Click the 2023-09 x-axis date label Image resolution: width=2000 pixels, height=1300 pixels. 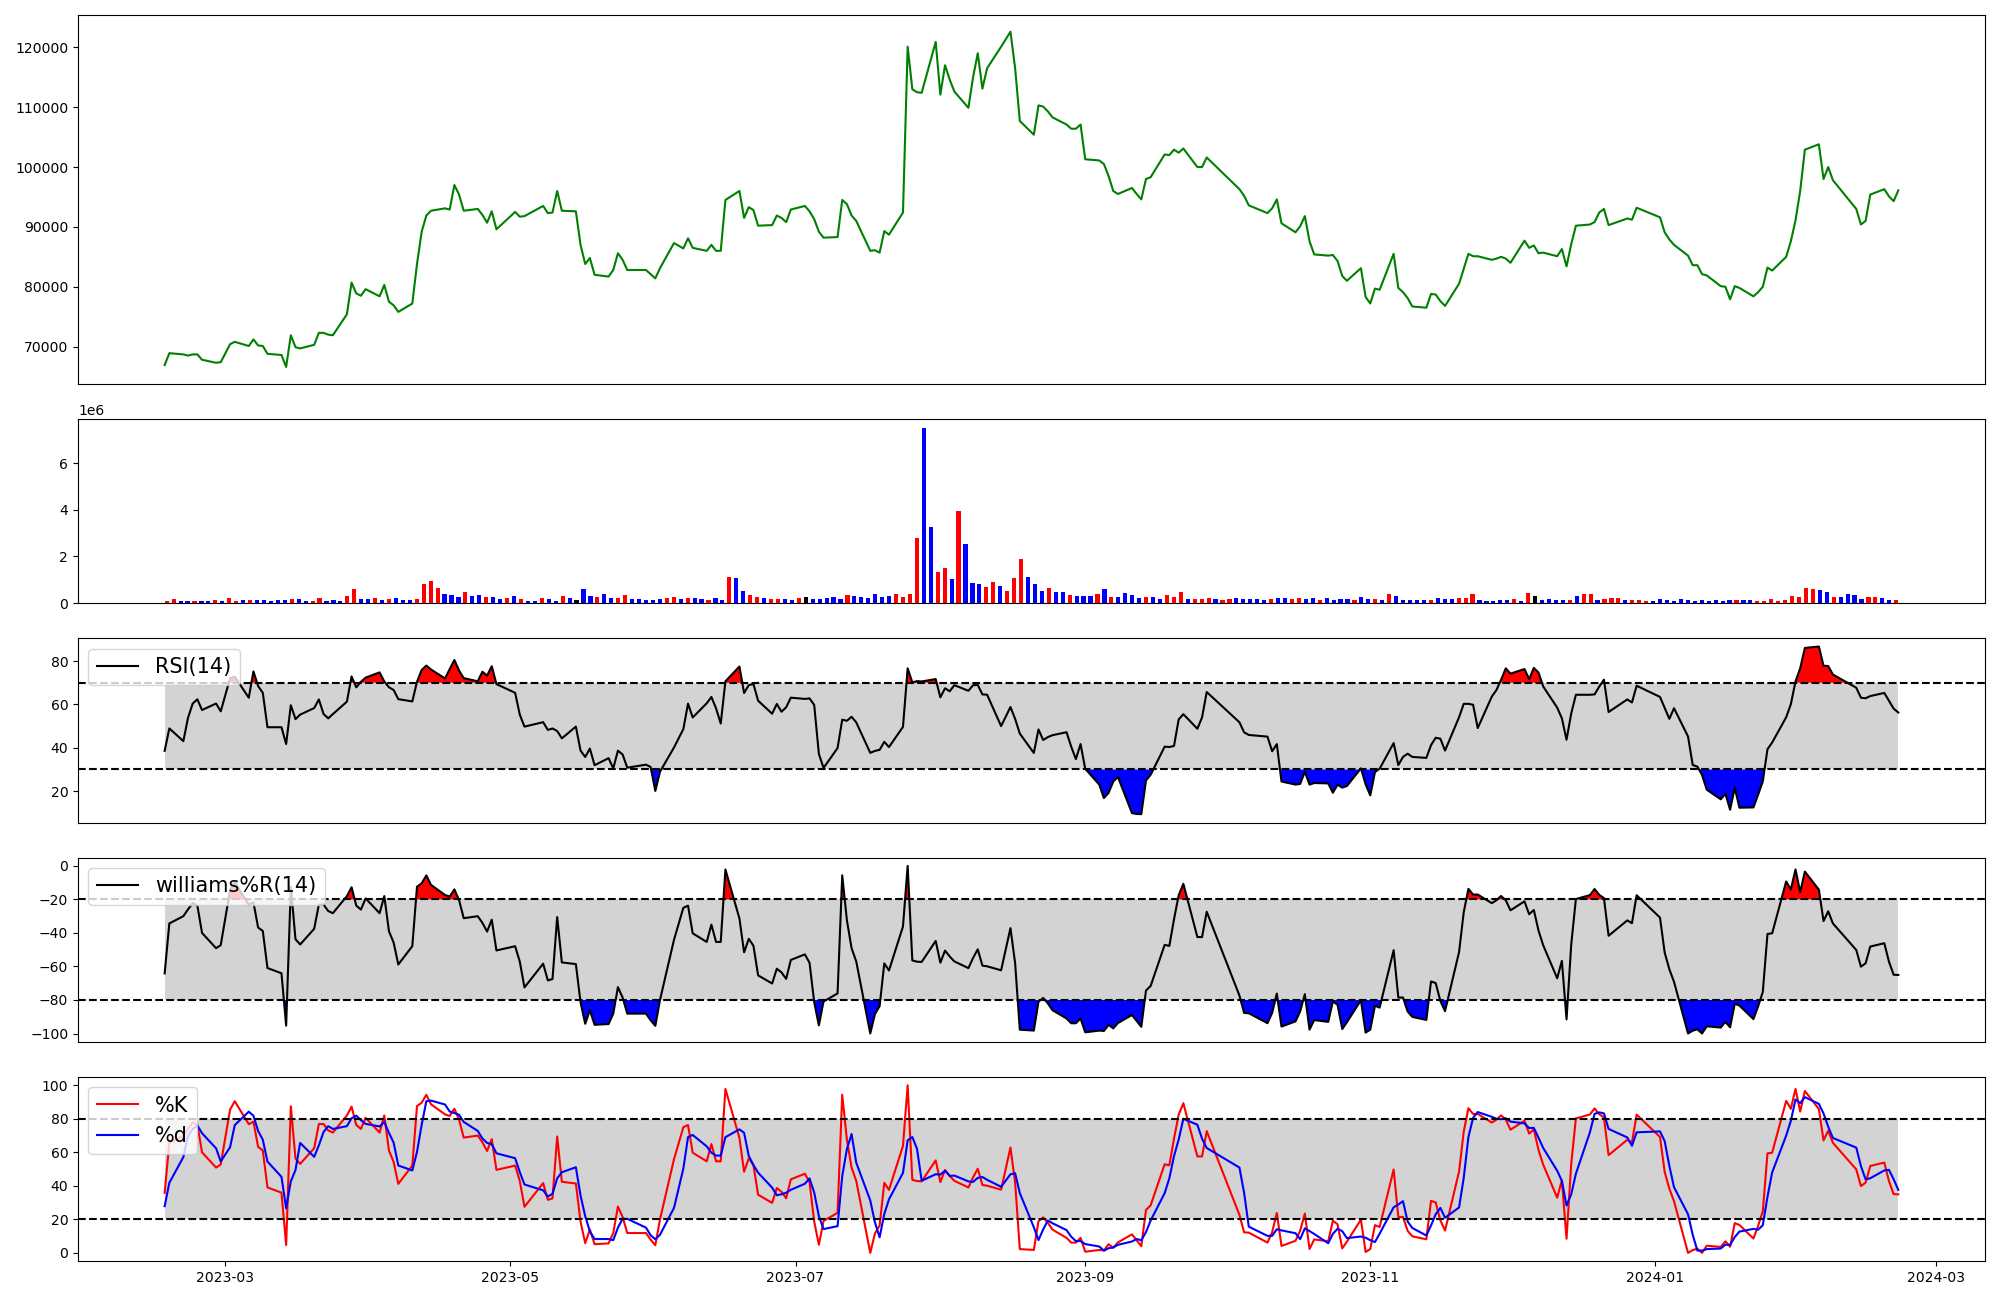tap(1084, 1277)
